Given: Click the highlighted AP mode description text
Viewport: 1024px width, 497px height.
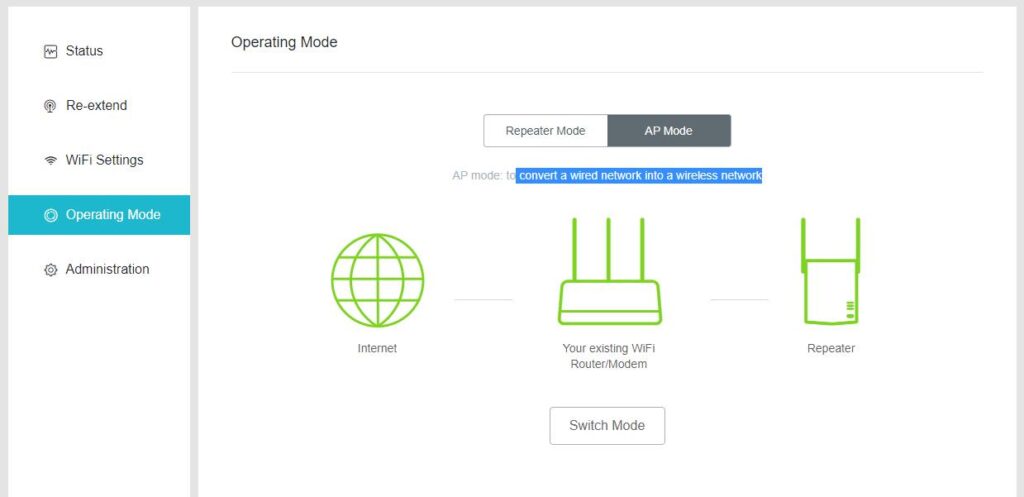Looking at the screenshot, I should click(x=639, y=176).
